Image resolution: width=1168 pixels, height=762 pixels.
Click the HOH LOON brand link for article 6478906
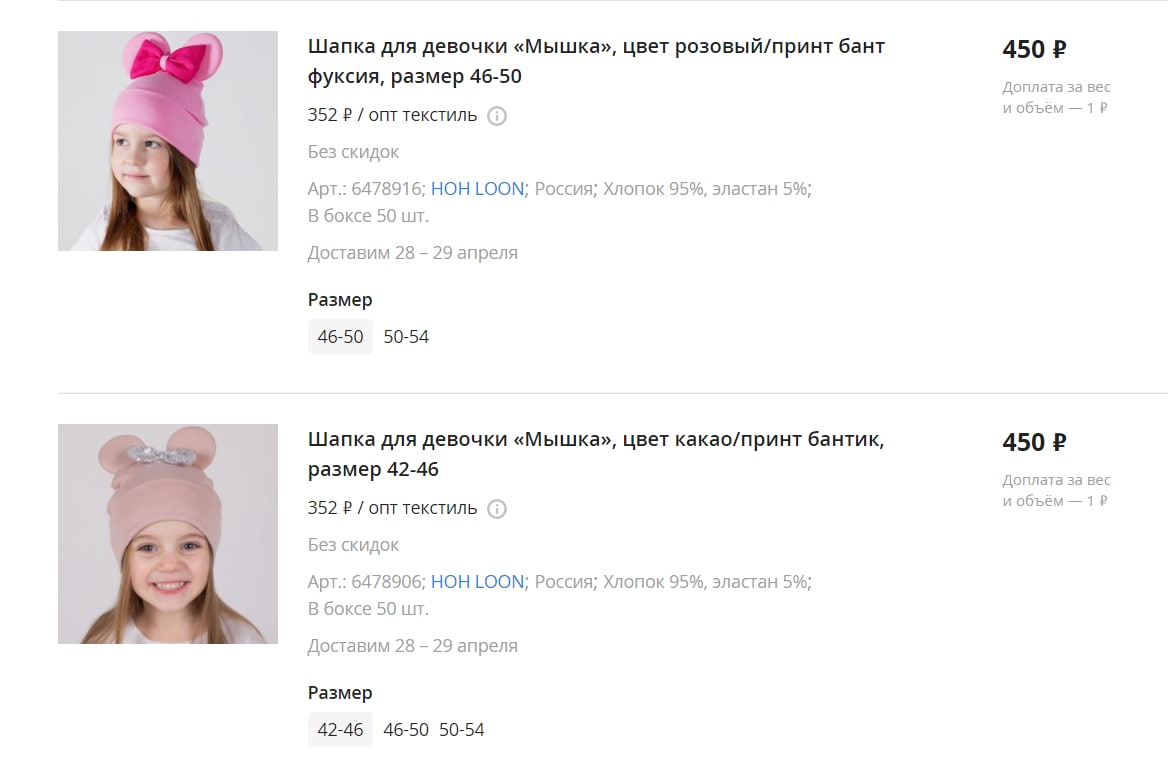(x=477, y=582)
